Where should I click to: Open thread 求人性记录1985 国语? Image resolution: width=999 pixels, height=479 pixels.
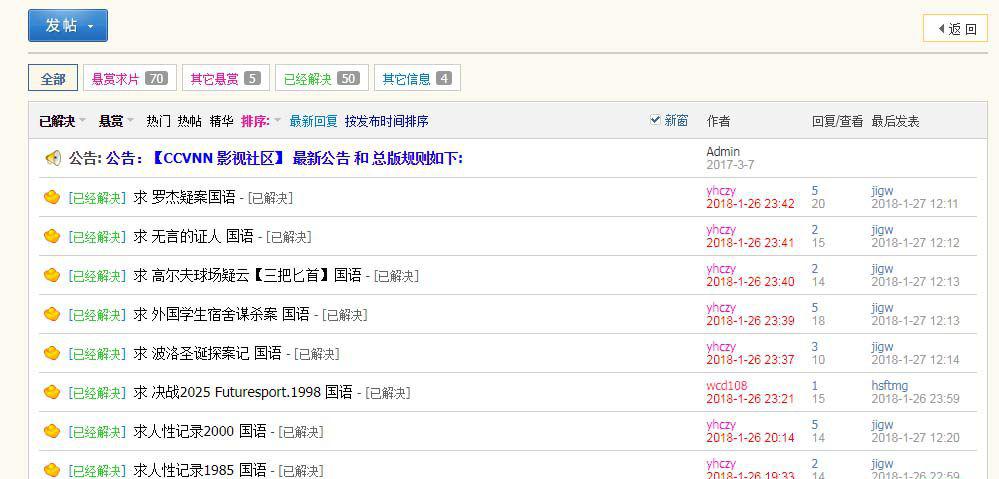coord(200,470)
